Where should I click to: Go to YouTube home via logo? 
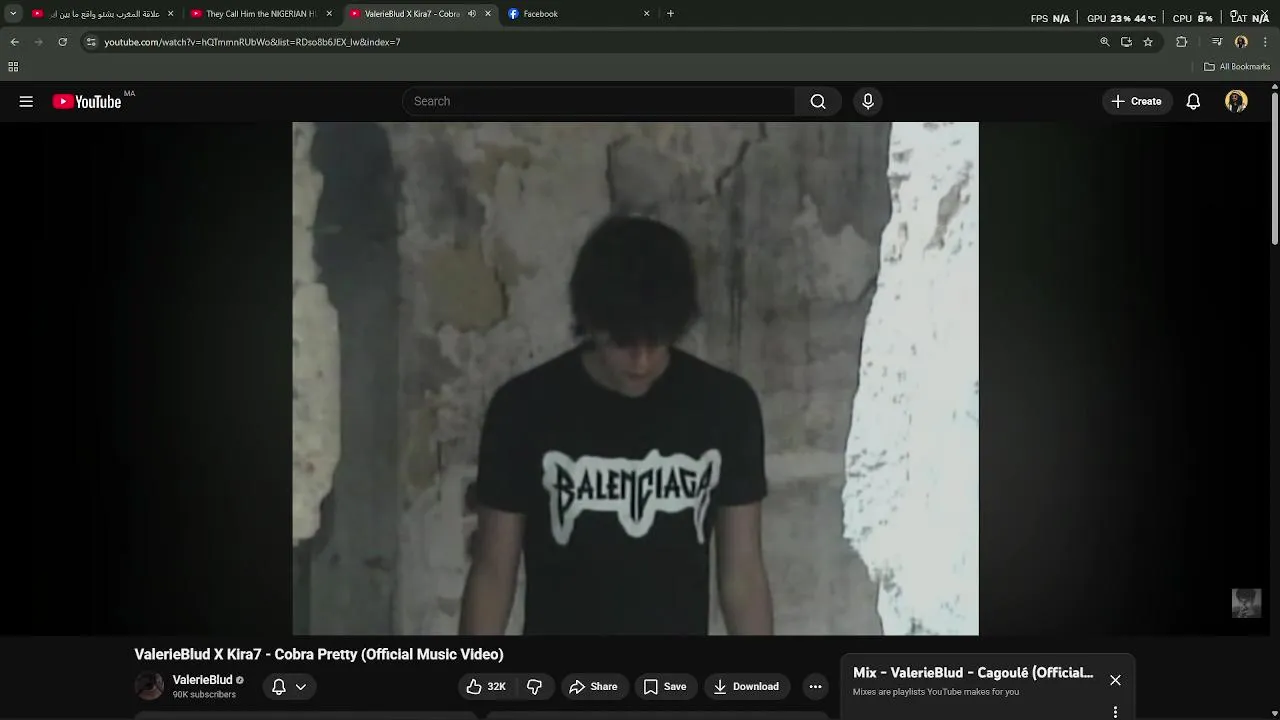(x=87, y=101)
